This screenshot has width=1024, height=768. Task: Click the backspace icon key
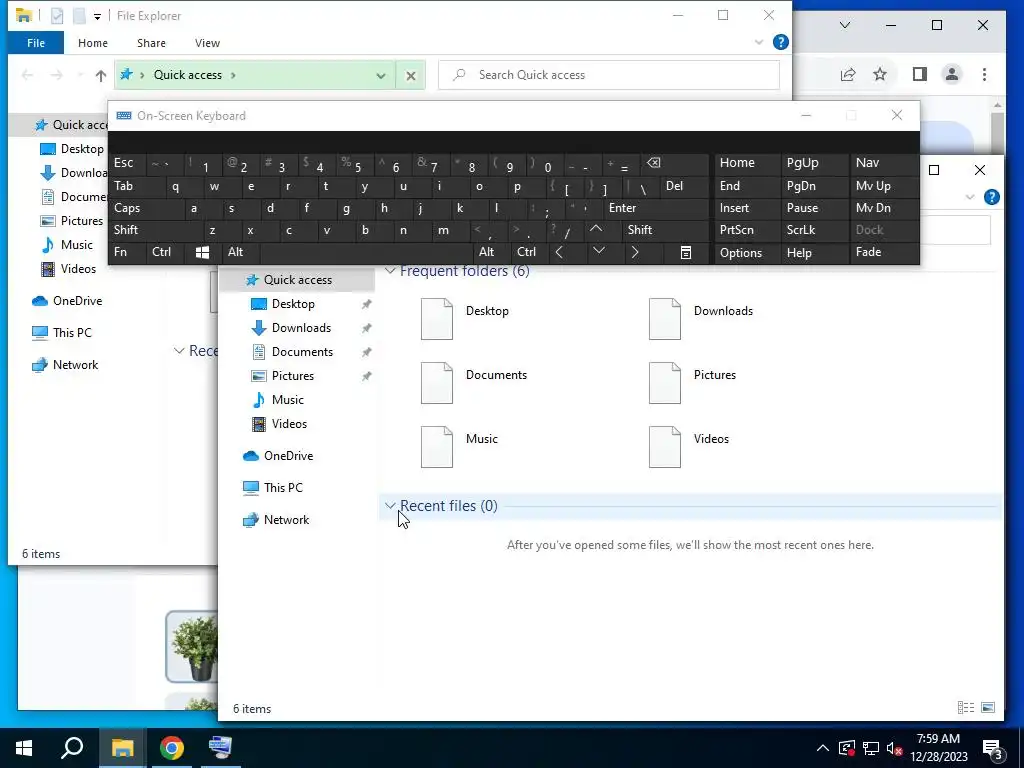point(674,163)
